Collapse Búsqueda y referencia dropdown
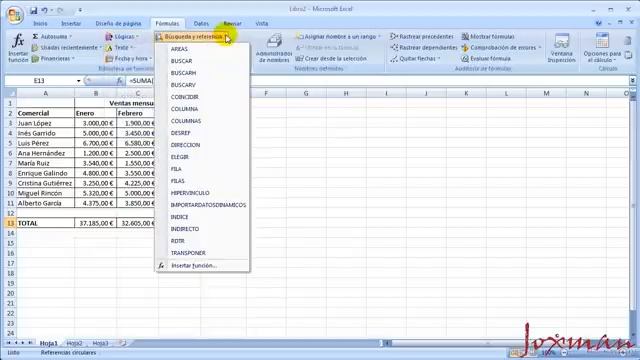Screen dimensions: 640x360 tap(192, 37)
